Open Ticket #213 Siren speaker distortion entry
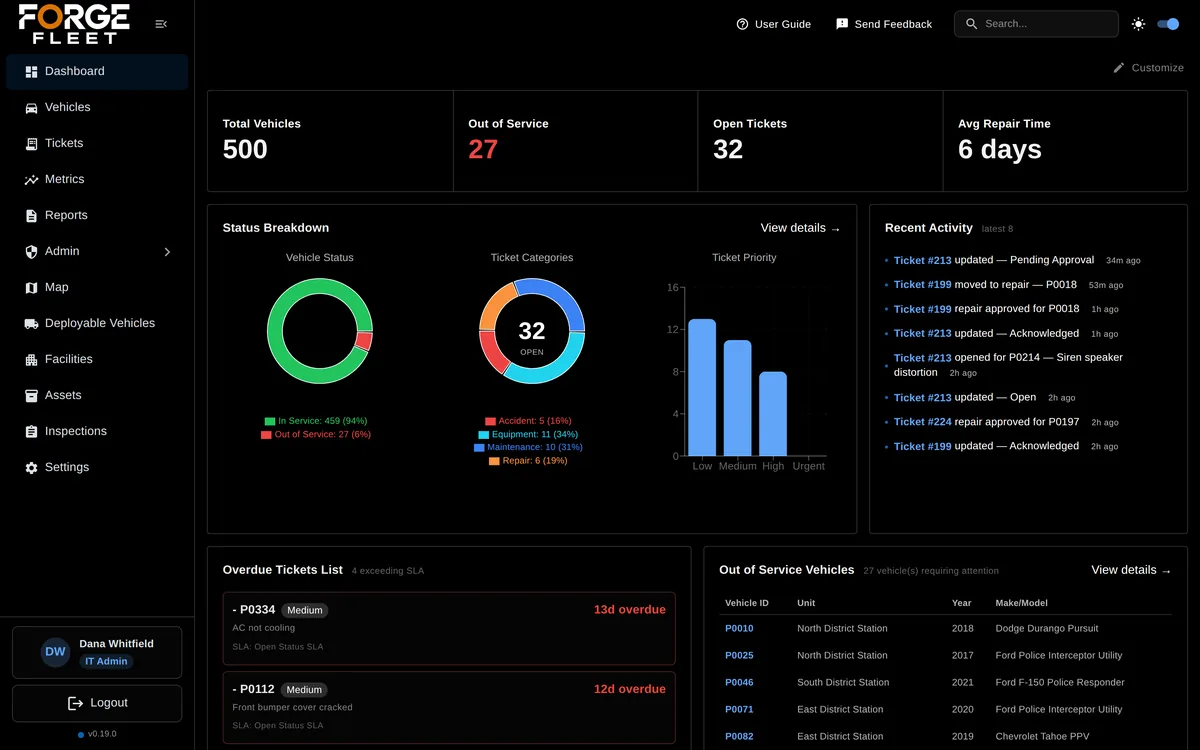This screenshot has height=750, width=1200. (1008, 365)
